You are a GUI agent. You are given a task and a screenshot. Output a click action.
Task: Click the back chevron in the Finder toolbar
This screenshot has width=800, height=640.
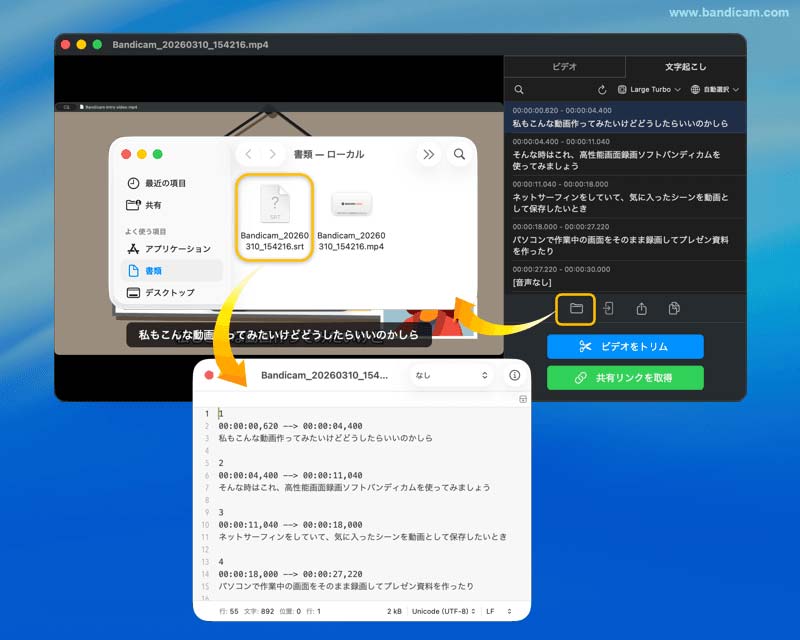click(x=248, y=155)
